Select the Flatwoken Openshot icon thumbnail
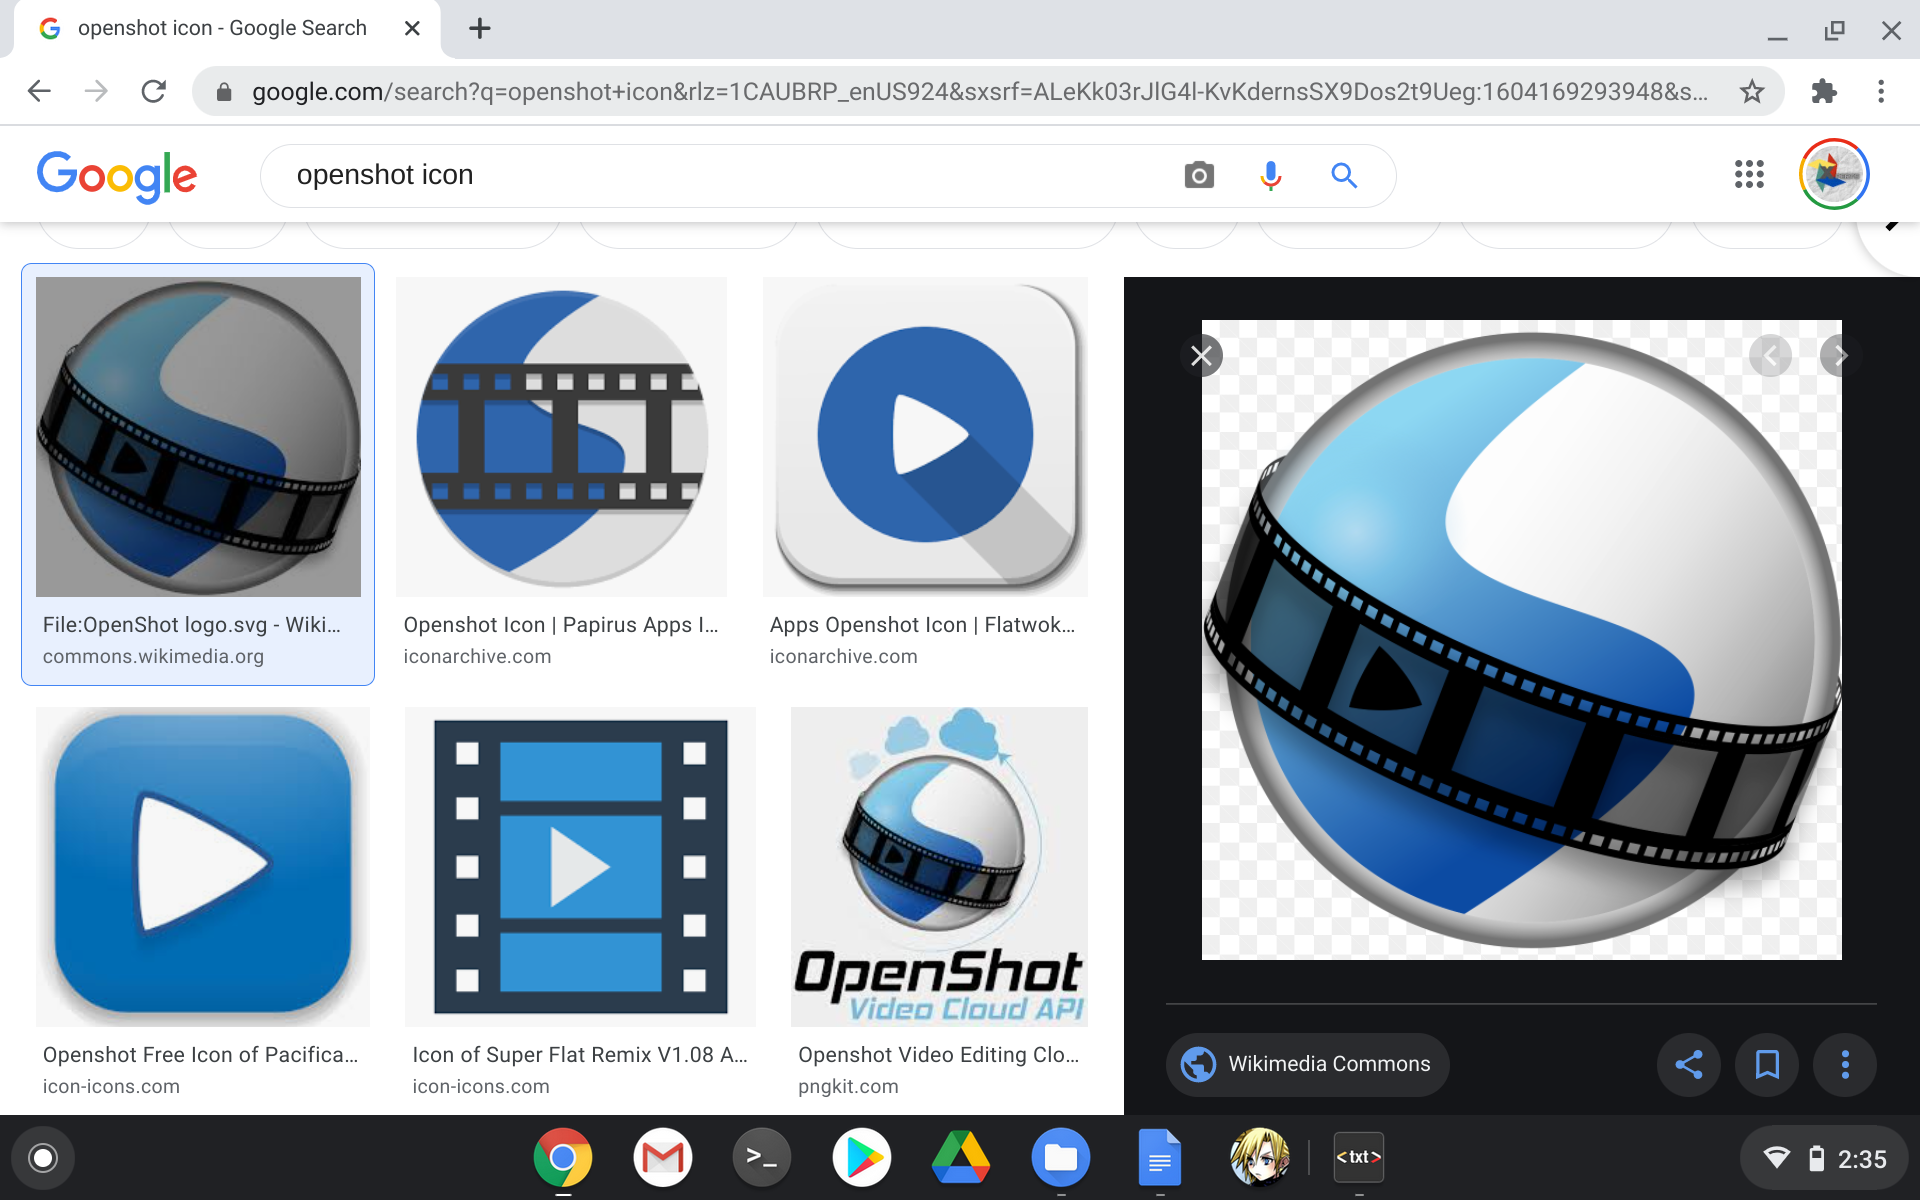The height and width of the screenshot is (1200, 1920). 925,437
